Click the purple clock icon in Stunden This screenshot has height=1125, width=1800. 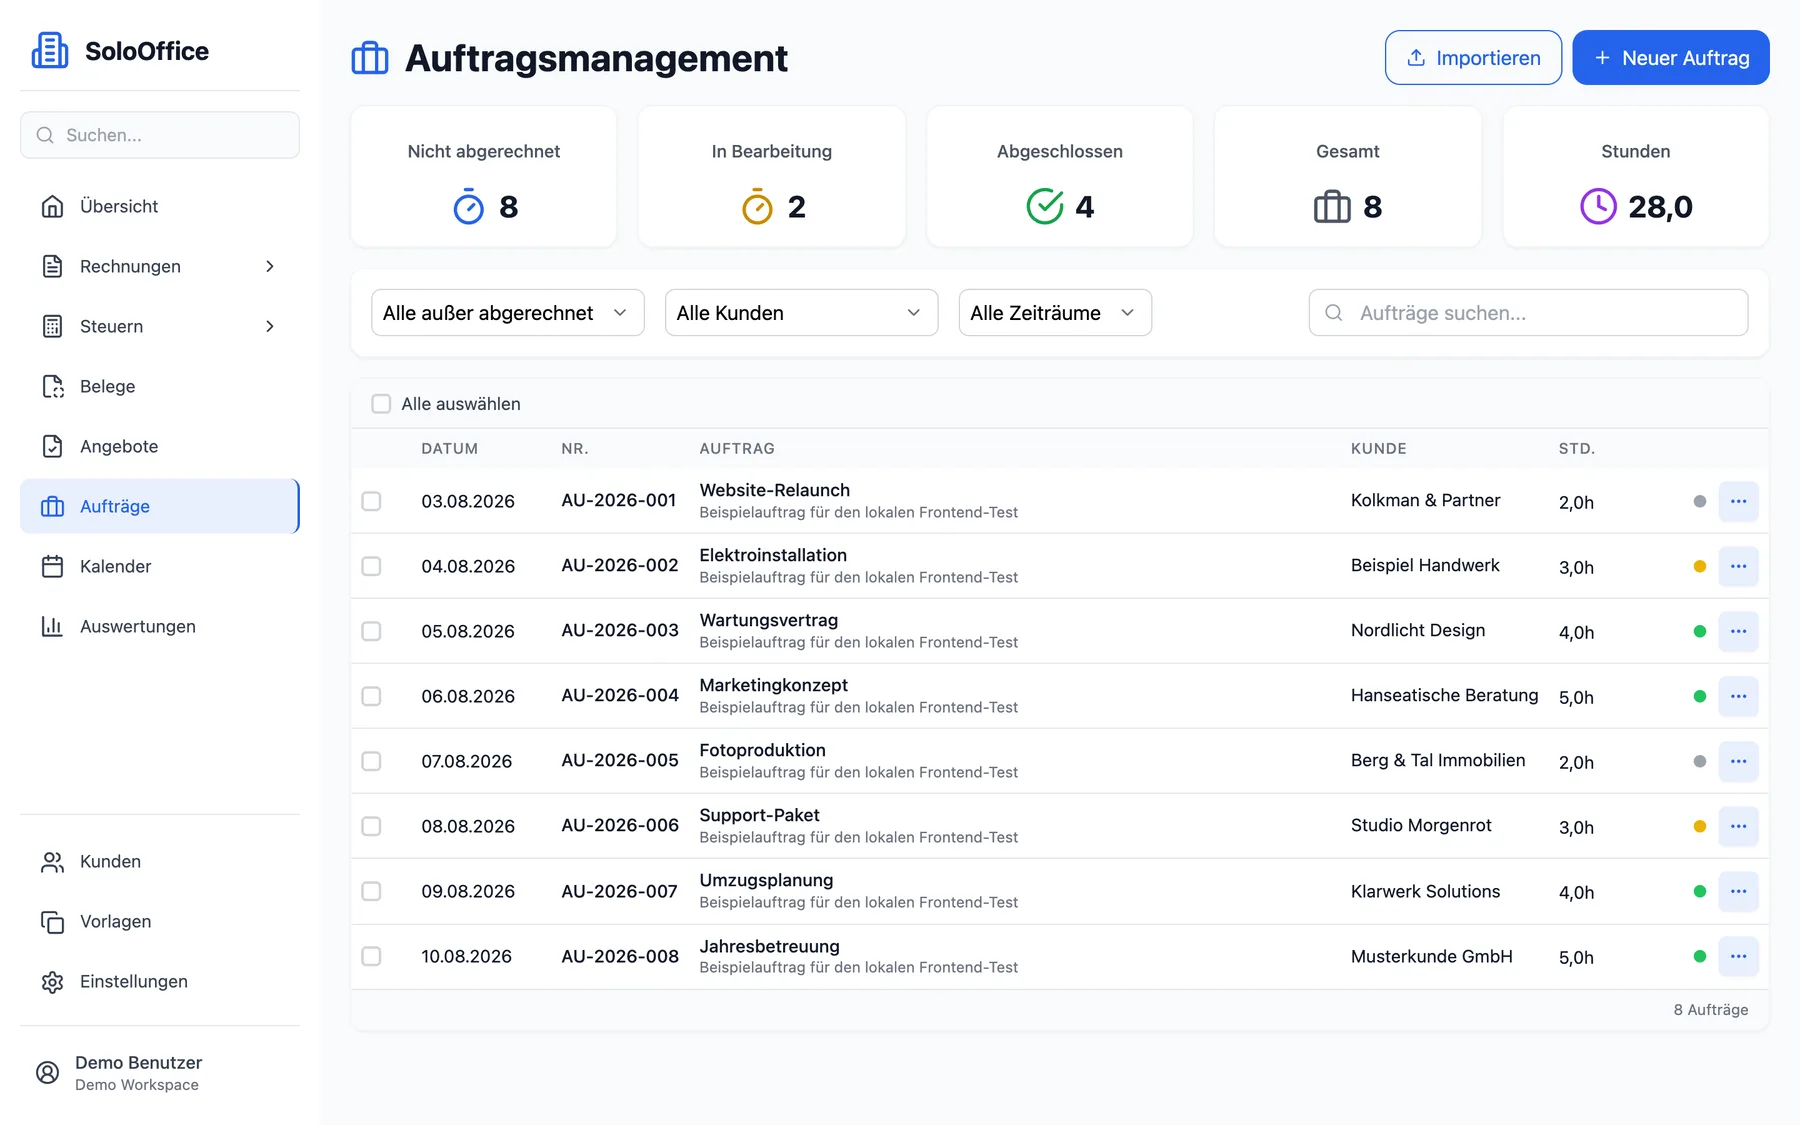click(1598, 207)
